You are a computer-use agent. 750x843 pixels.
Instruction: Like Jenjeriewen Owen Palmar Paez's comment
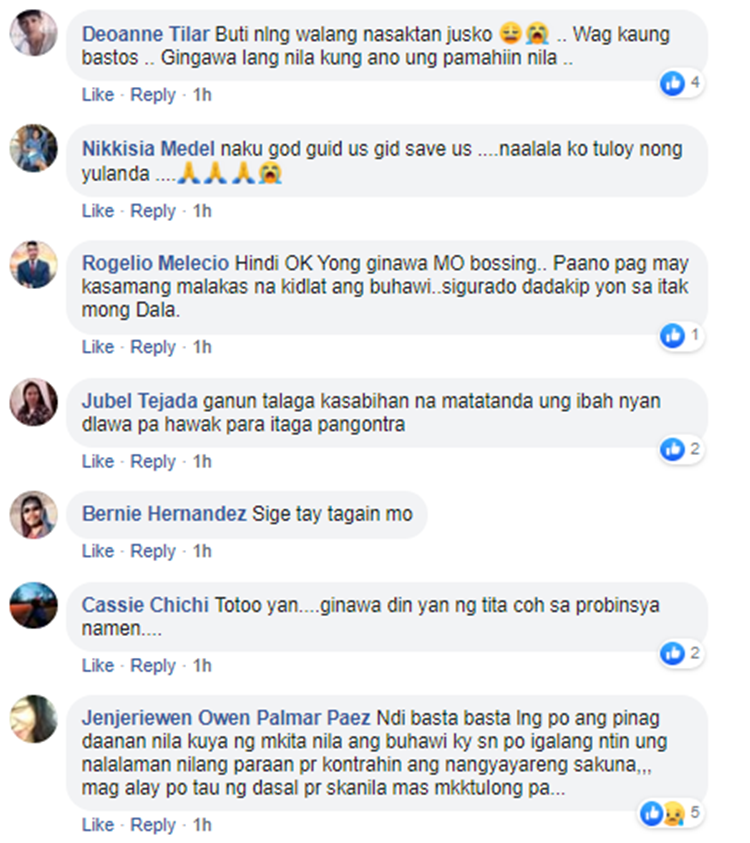98,824
